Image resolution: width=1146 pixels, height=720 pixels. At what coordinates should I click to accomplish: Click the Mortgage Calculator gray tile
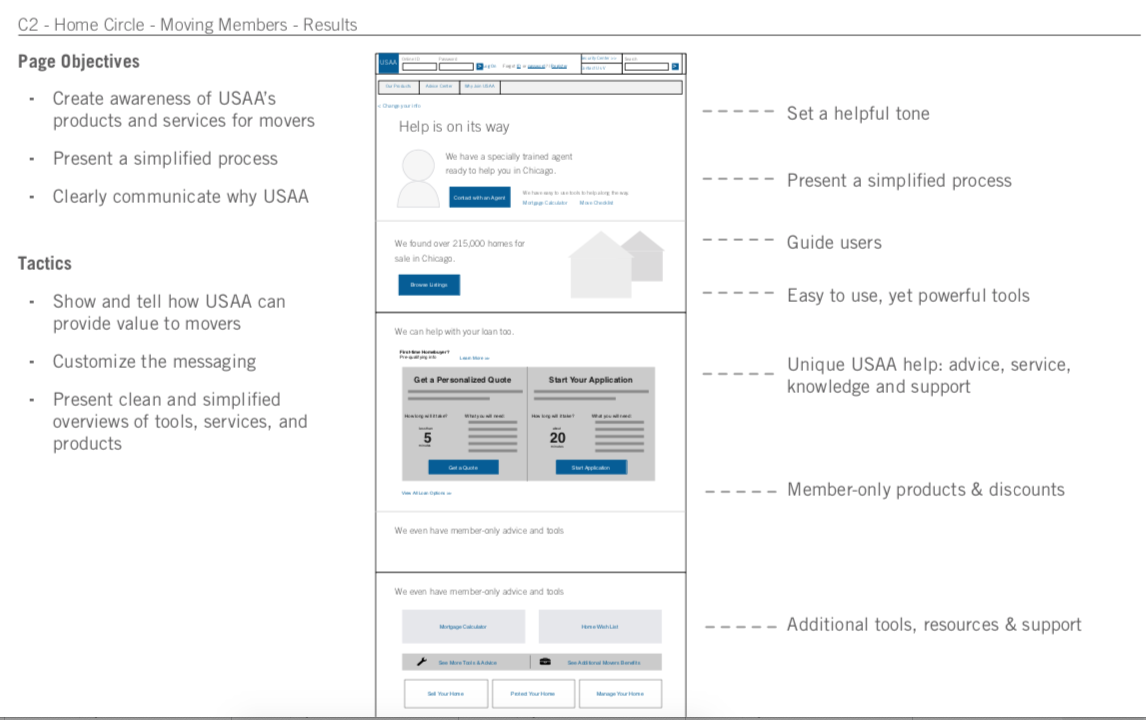point(463,626)
